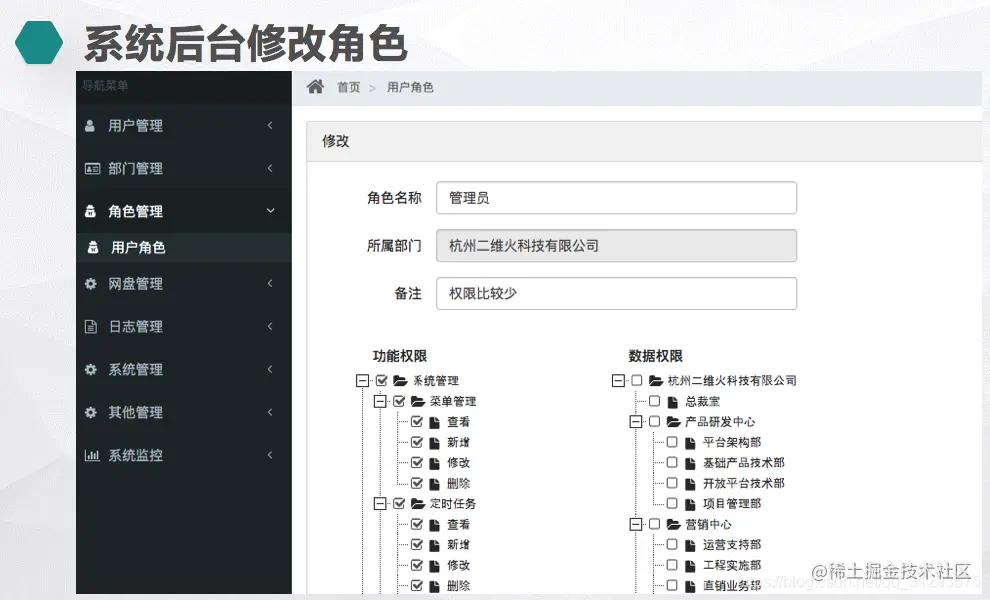Check the 平台架构部 checkbox
The width and height of the screenshot is (990, 600).
coord(672,442)
